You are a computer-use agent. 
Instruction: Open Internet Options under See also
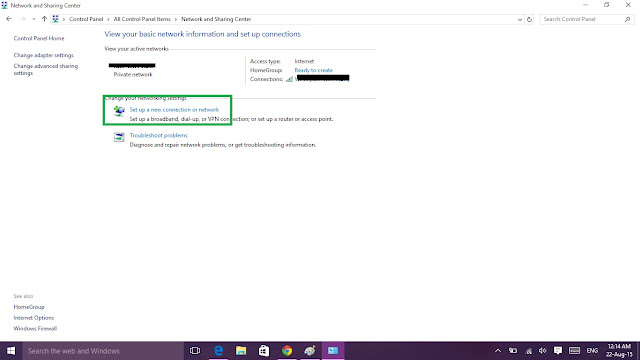33,318
